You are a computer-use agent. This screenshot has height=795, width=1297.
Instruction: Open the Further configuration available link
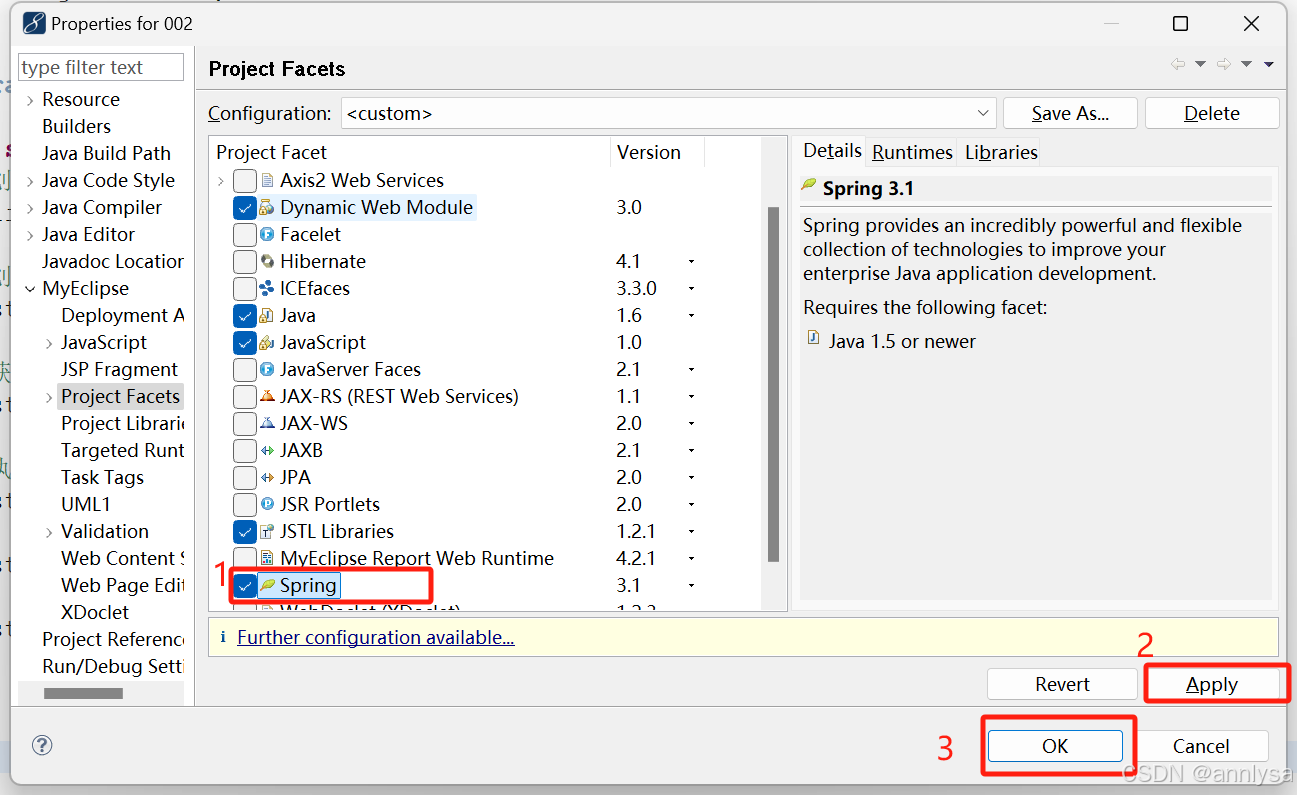[x=376, y=637]
